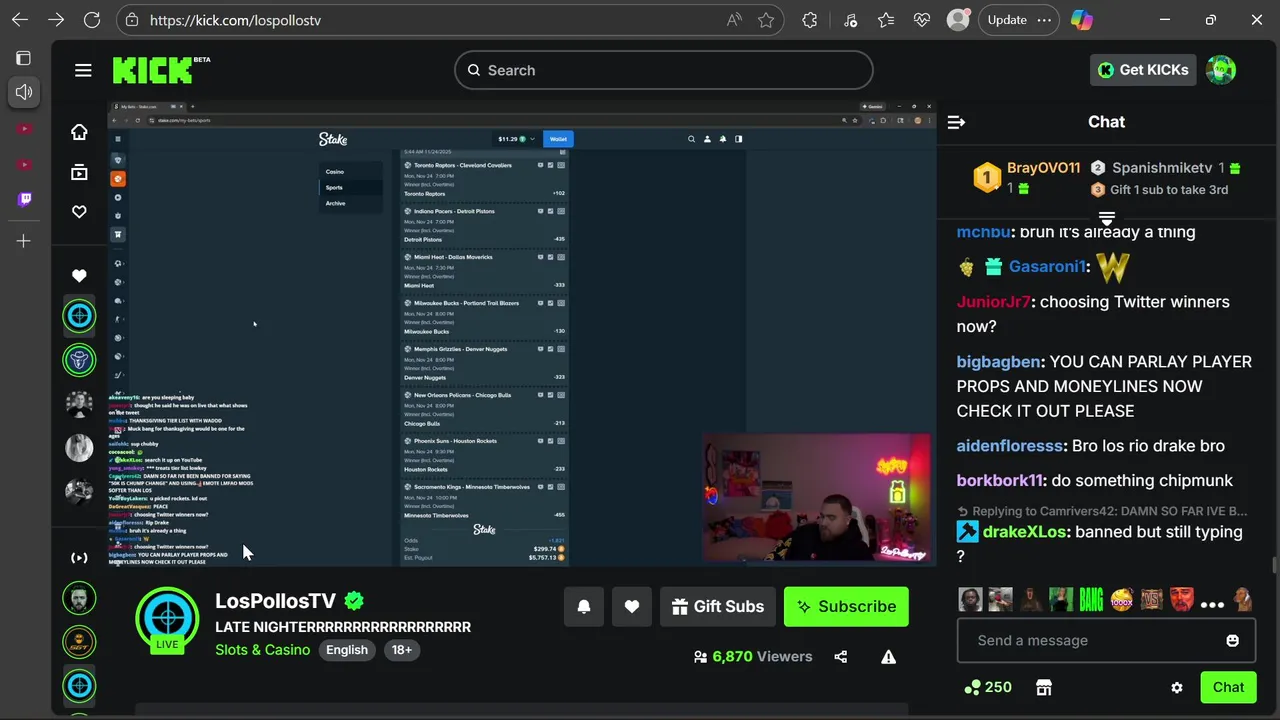Open BrayOVO11 top gifter profile
Screen dimensions: 1280x720
pos(1043,168)
